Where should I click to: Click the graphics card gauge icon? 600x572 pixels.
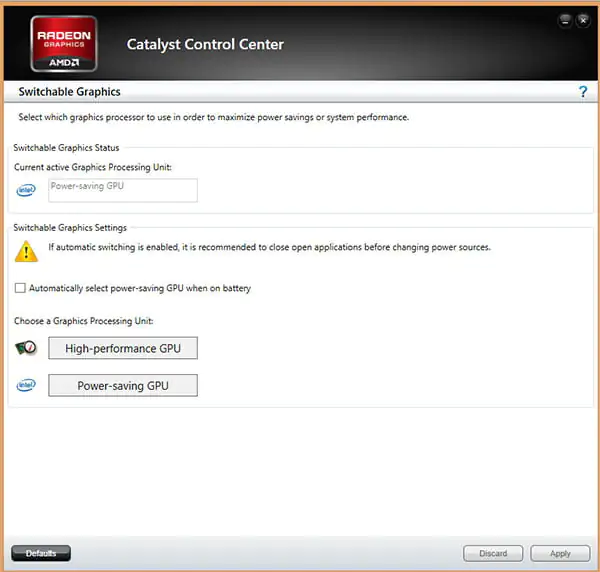[26, 348]
